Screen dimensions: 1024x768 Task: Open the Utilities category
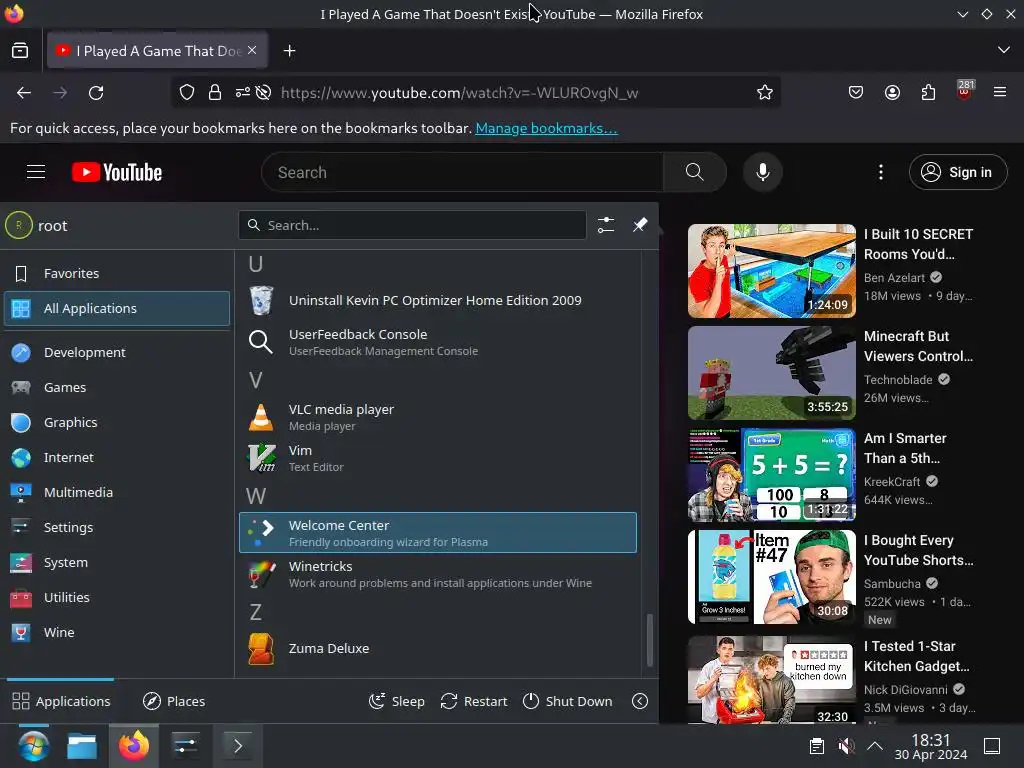117,598
